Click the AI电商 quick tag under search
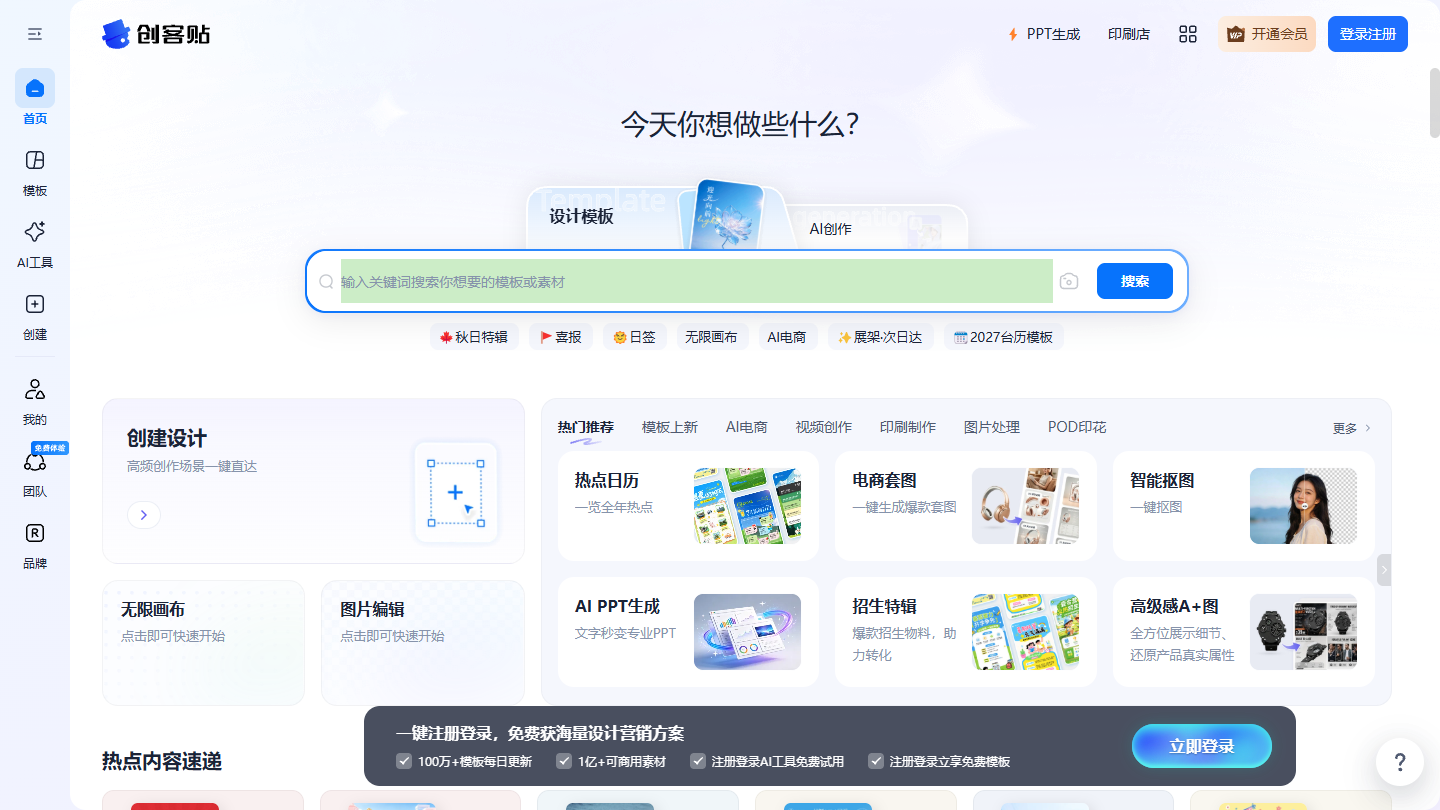This screenshot has width=1440, height=810. pyautogui.click(x=787, y=337)
